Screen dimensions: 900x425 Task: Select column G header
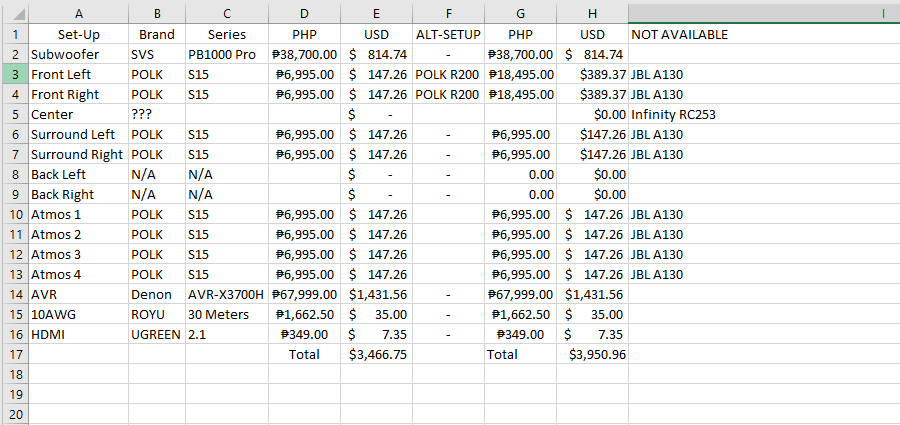[x=520, y=14]
